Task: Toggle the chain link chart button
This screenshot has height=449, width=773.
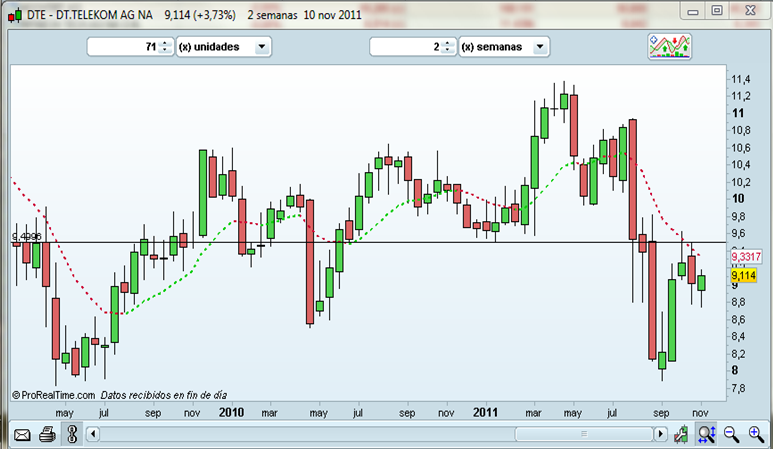Action: (x=71, y=434)
